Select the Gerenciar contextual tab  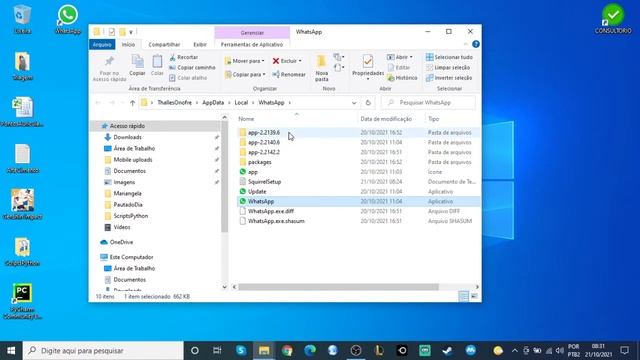coord(252,32)
